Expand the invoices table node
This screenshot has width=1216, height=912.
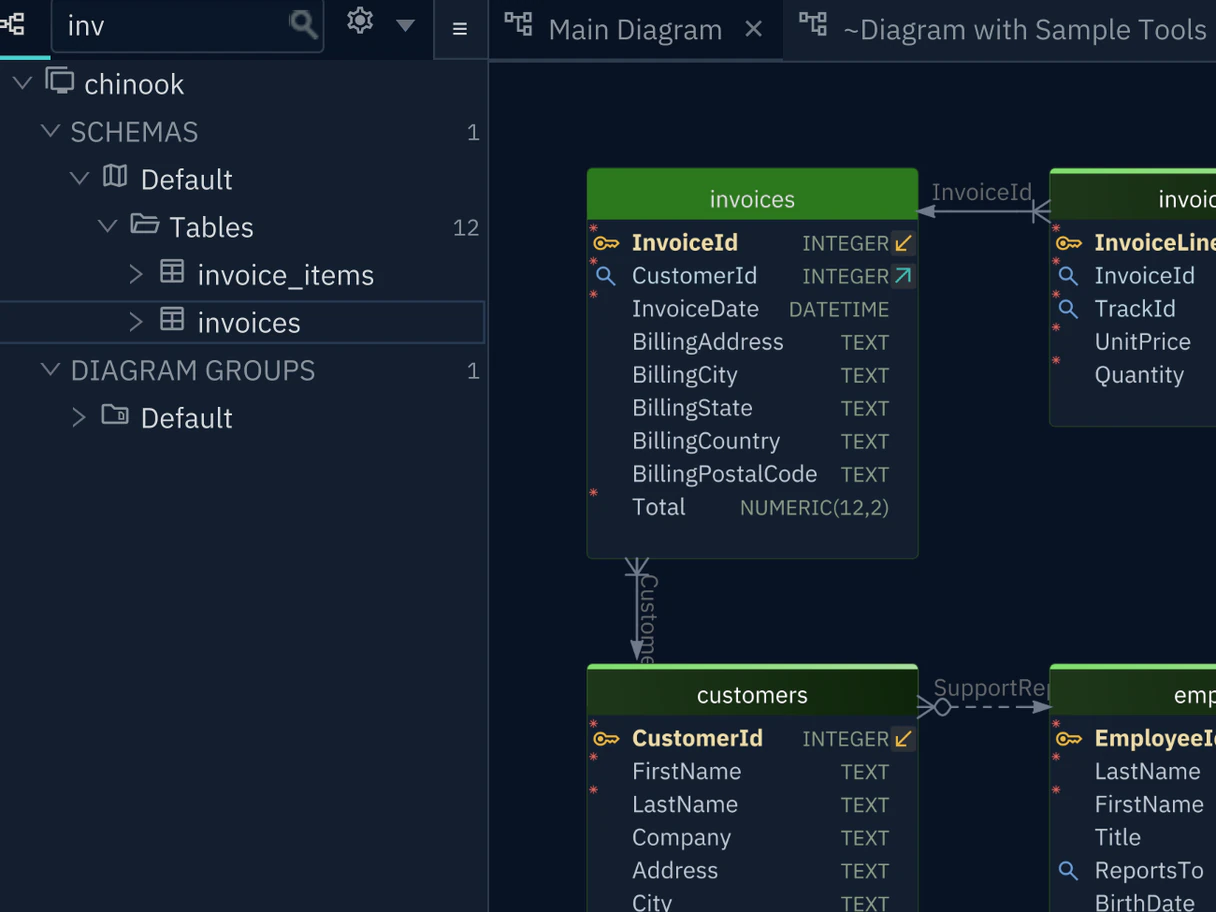point(136,322)
